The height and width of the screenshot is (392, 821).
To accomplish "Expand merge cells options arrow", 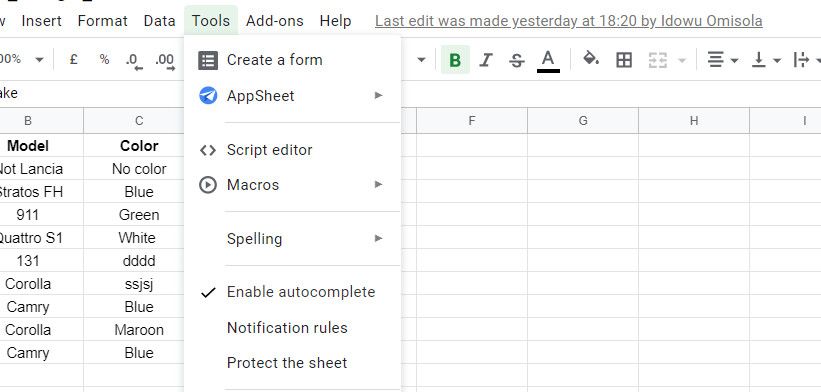I will (x=682, y=61).
